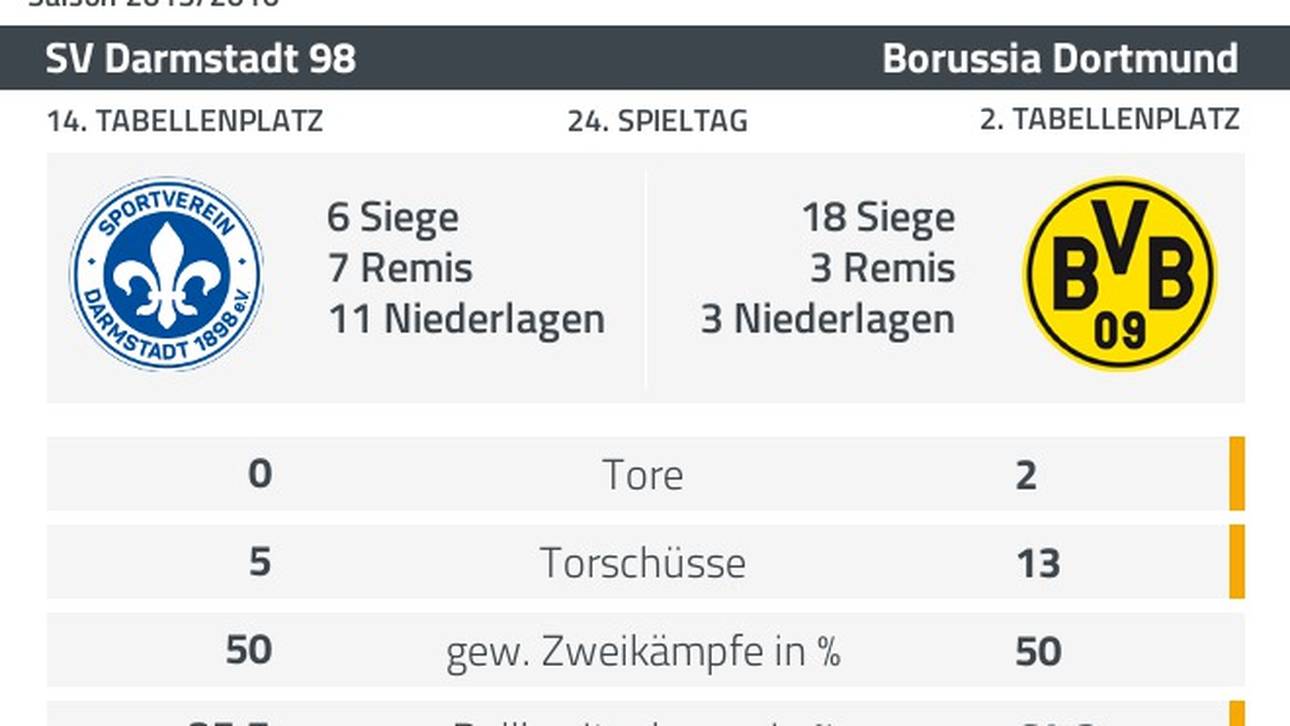The height and width of the screenshot is (726, 1290).
Task: Click the 2. Tabellenplatz label
Action: click(x=1109, y=120)
